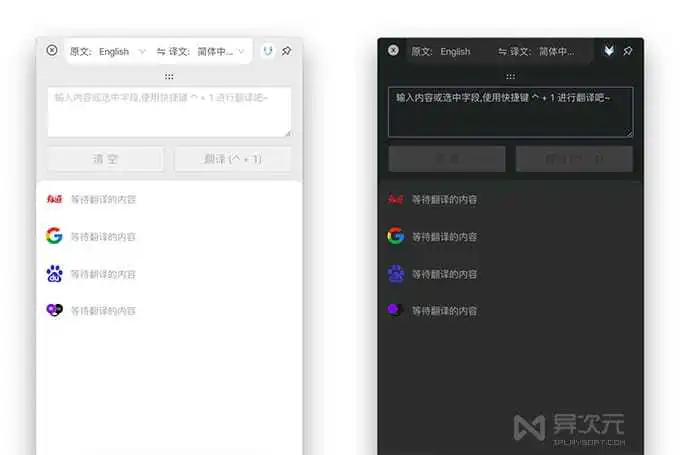The image size is (680, 455).
Task: Click Baidu paw icon in light window results
Action: click(x=55, y=274)
